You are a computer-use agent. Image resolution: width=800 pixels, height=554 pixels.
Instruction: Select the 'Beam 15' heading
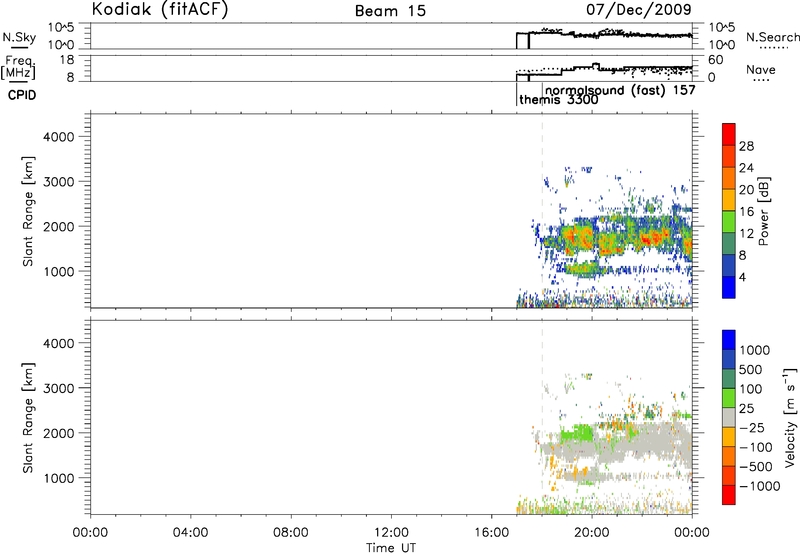click(390, 11)
